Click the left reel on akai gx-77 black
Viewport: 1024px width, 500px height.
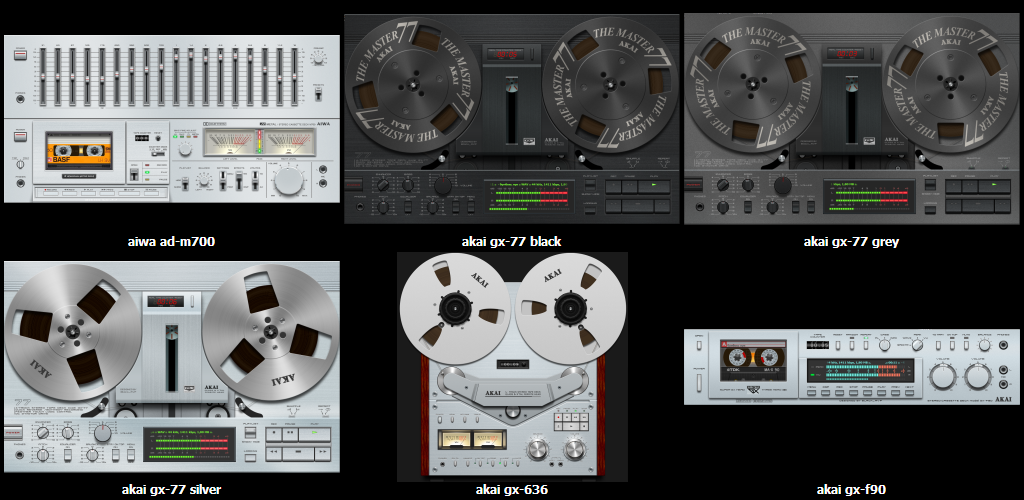tap(411, 84)
